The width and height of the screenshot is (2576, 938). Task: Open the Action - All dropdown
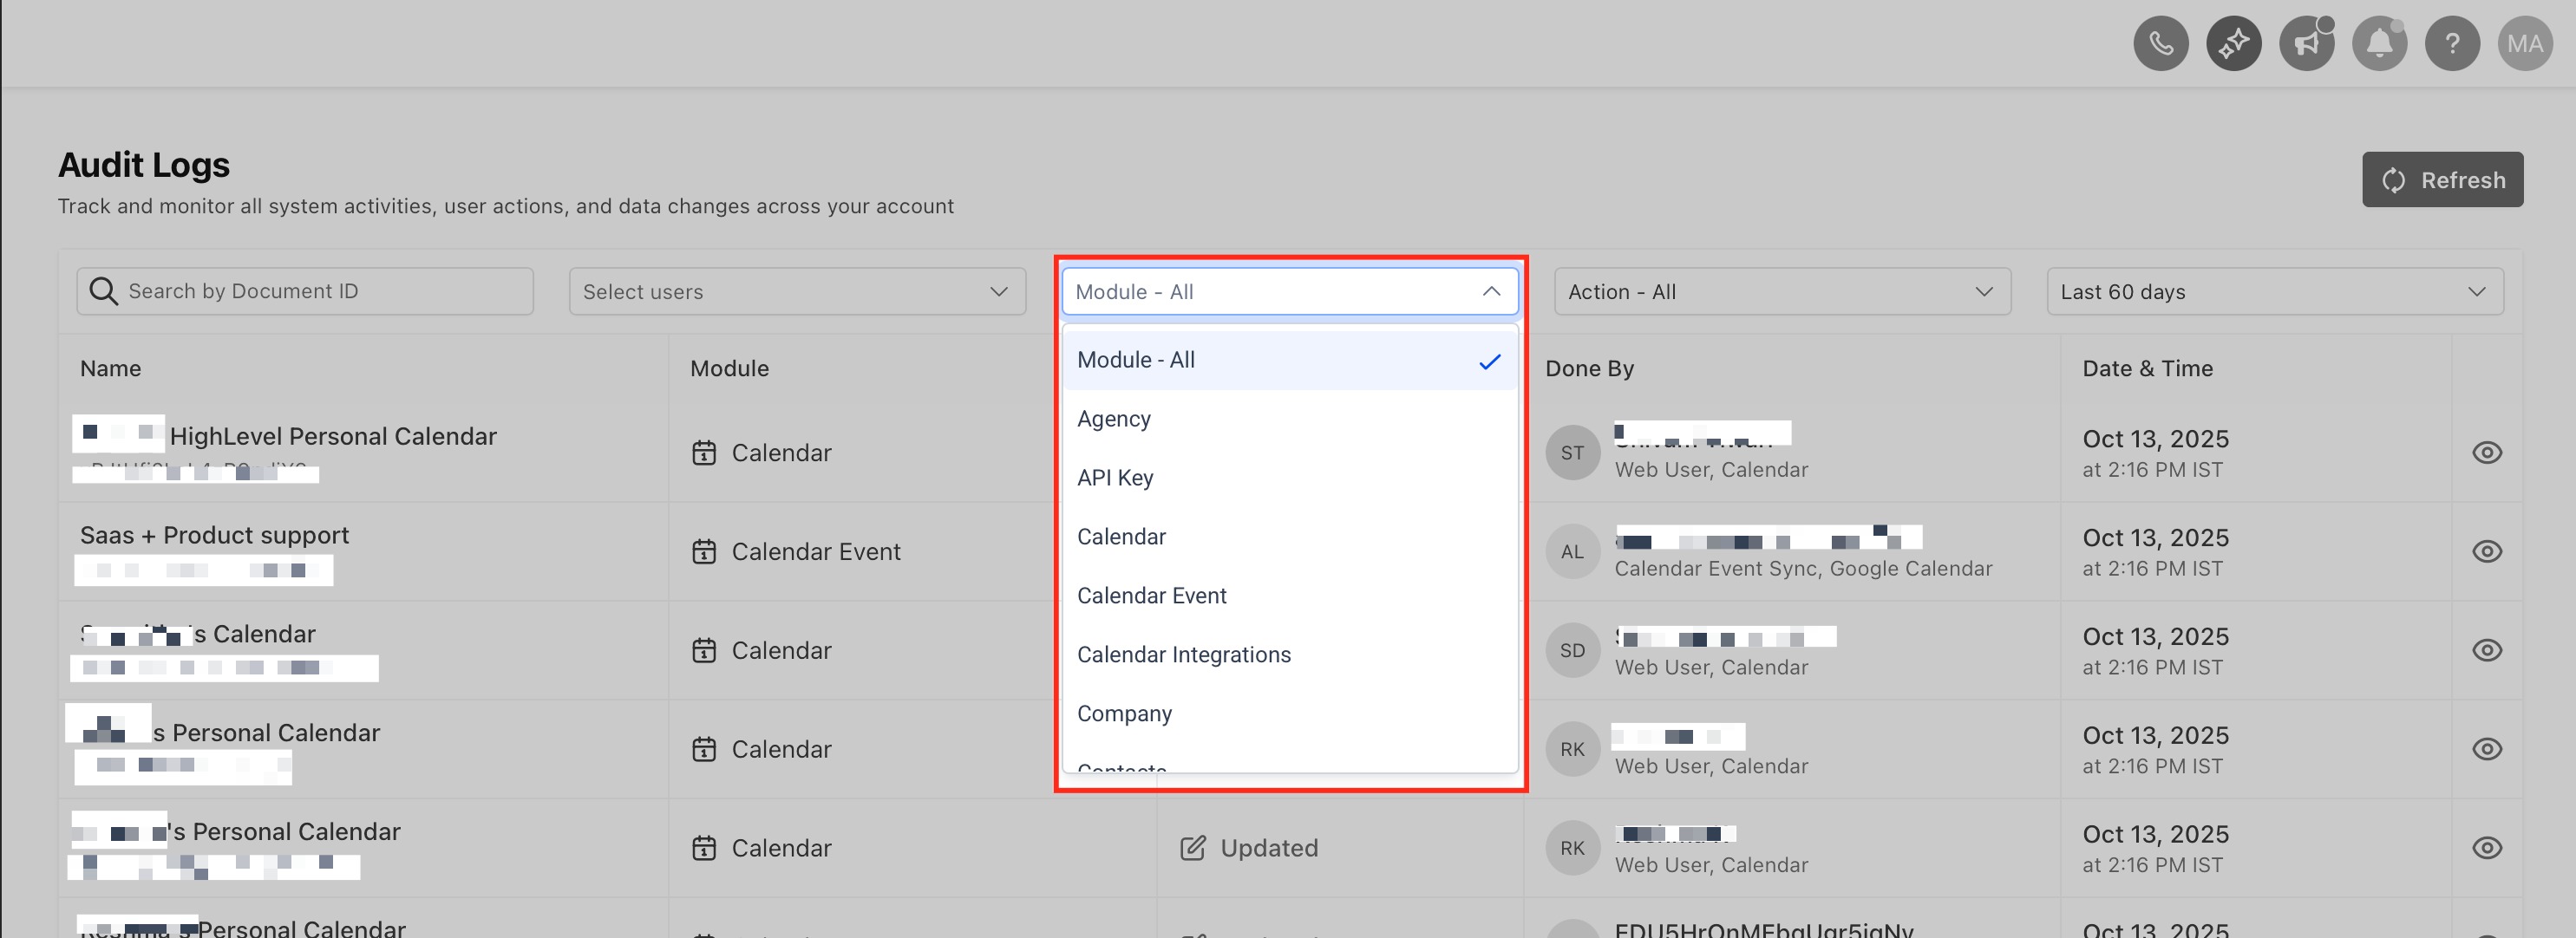pos(1781,292)
